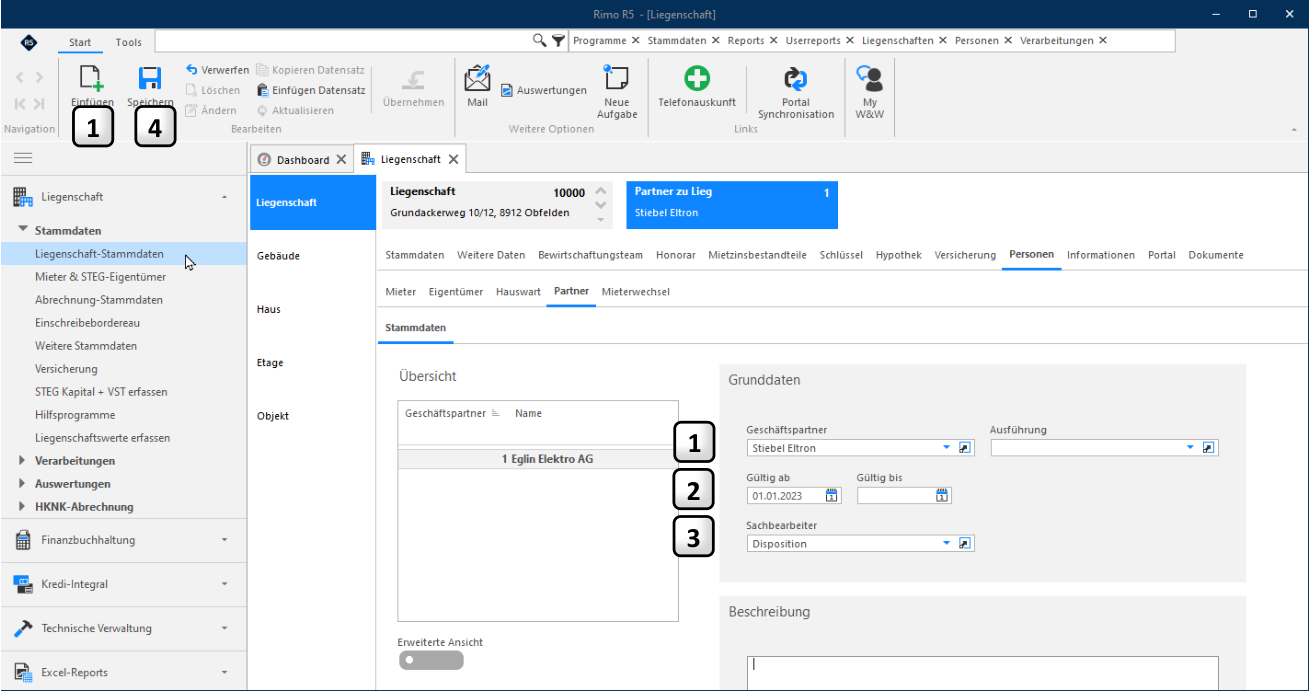Screen dimensions: 1309x692
Task: Save using the Speichern disk icon
Action: [x=150, y=80]
